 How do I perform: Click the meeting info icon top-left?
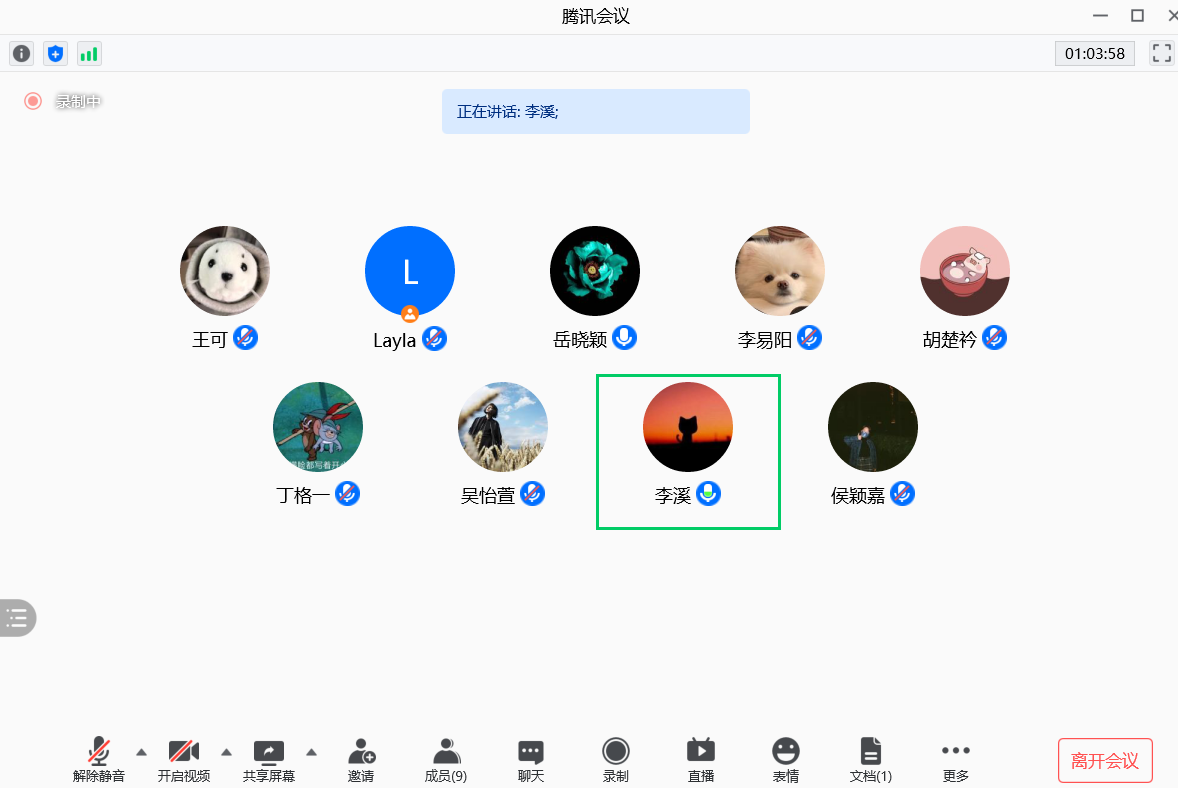(x=21, y=53)
